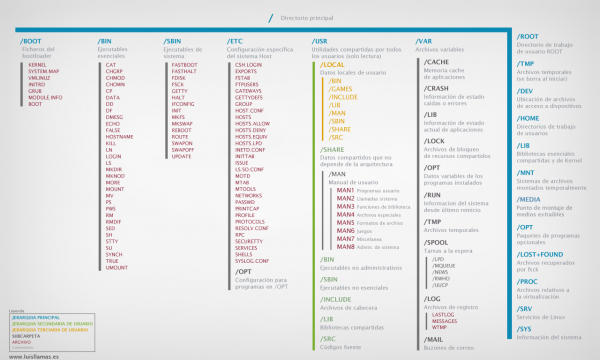Viewport: 600px width, 360px height.
Task: Click the CHMOD executable entry
Action: coord(115,78)
